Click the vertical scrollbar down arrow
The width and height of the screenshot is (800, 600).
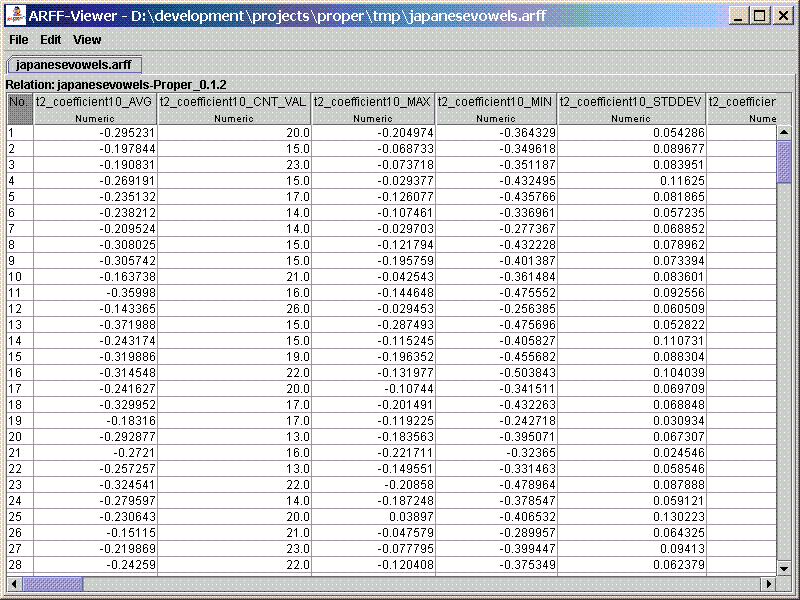(784, 567)
